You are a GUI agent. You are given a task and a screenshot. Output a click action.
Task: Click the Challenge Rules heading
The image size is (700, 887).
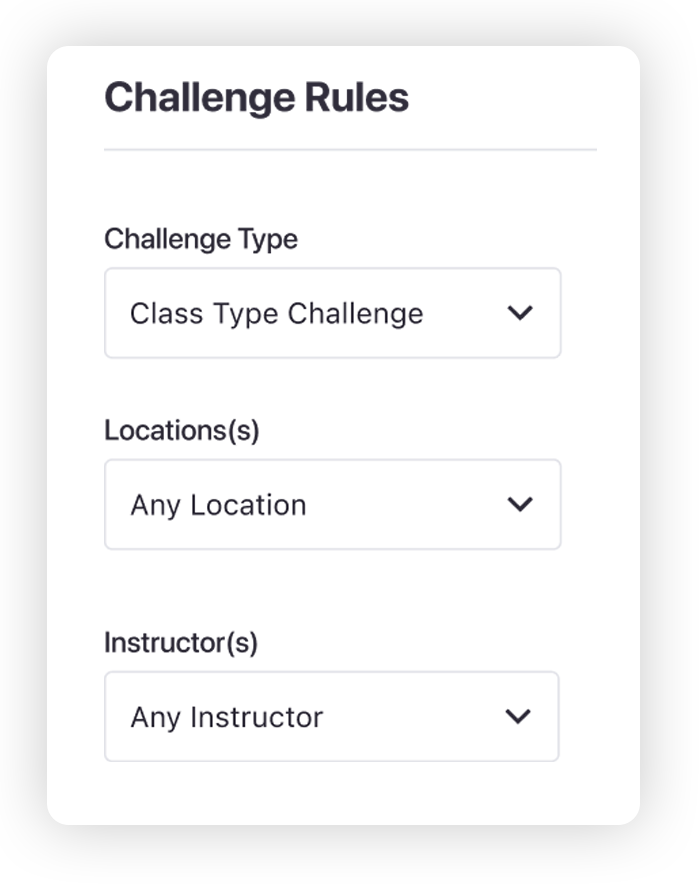point(256,98)
